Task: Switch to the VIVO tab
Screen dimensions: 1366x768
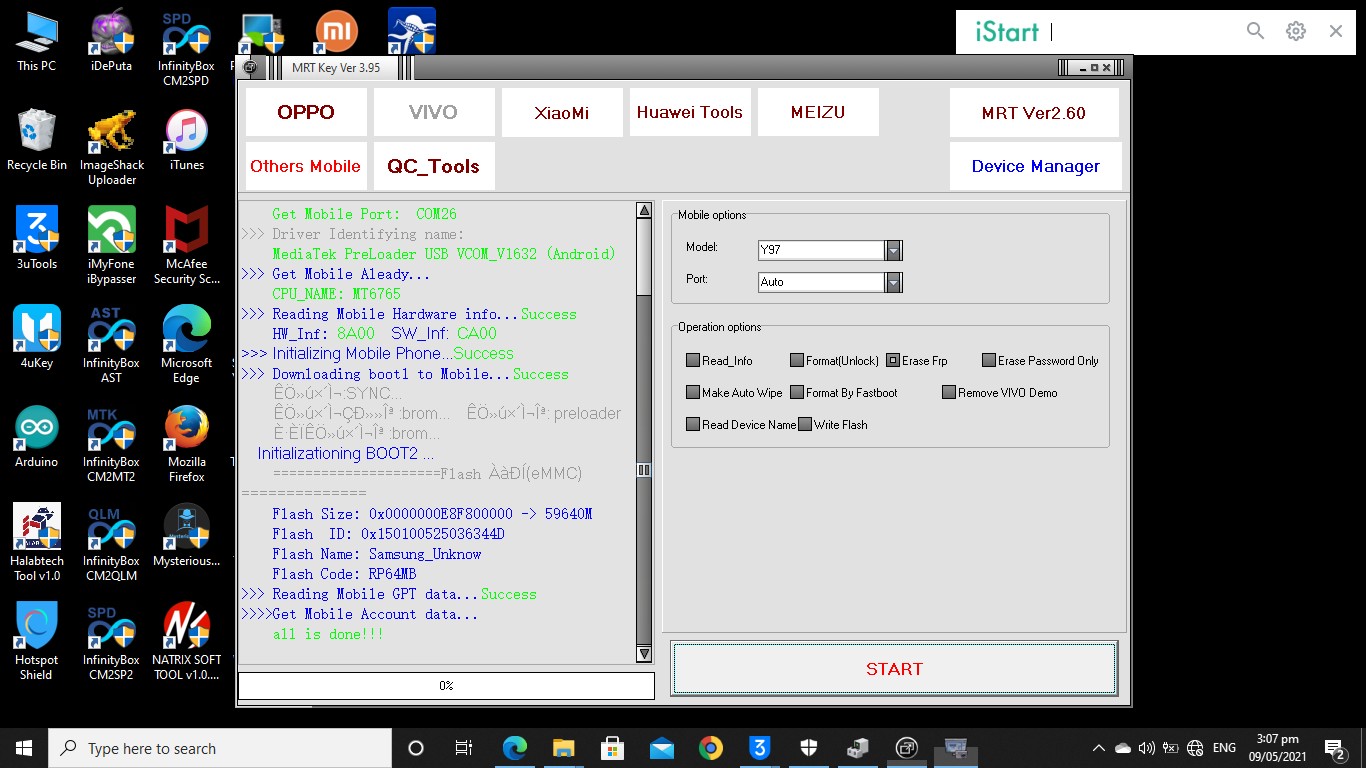Action: tap(433, 112)
